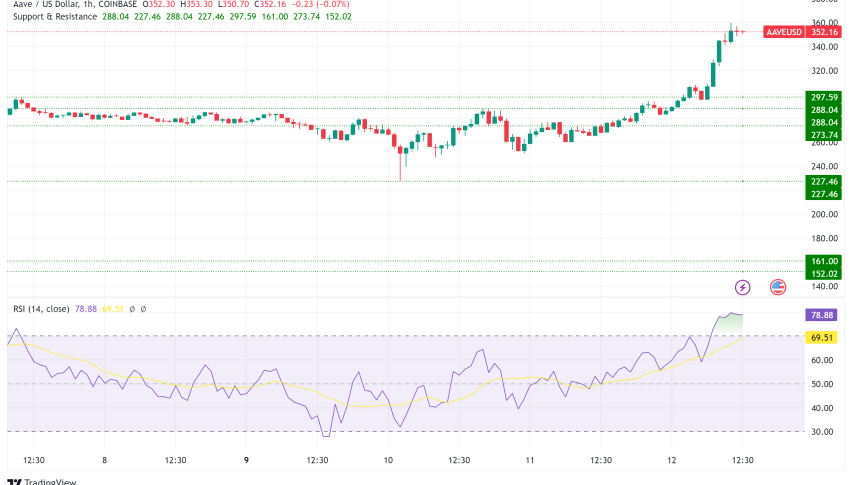Click the date label 8 on time axis
852x485 pixels.
104,460
